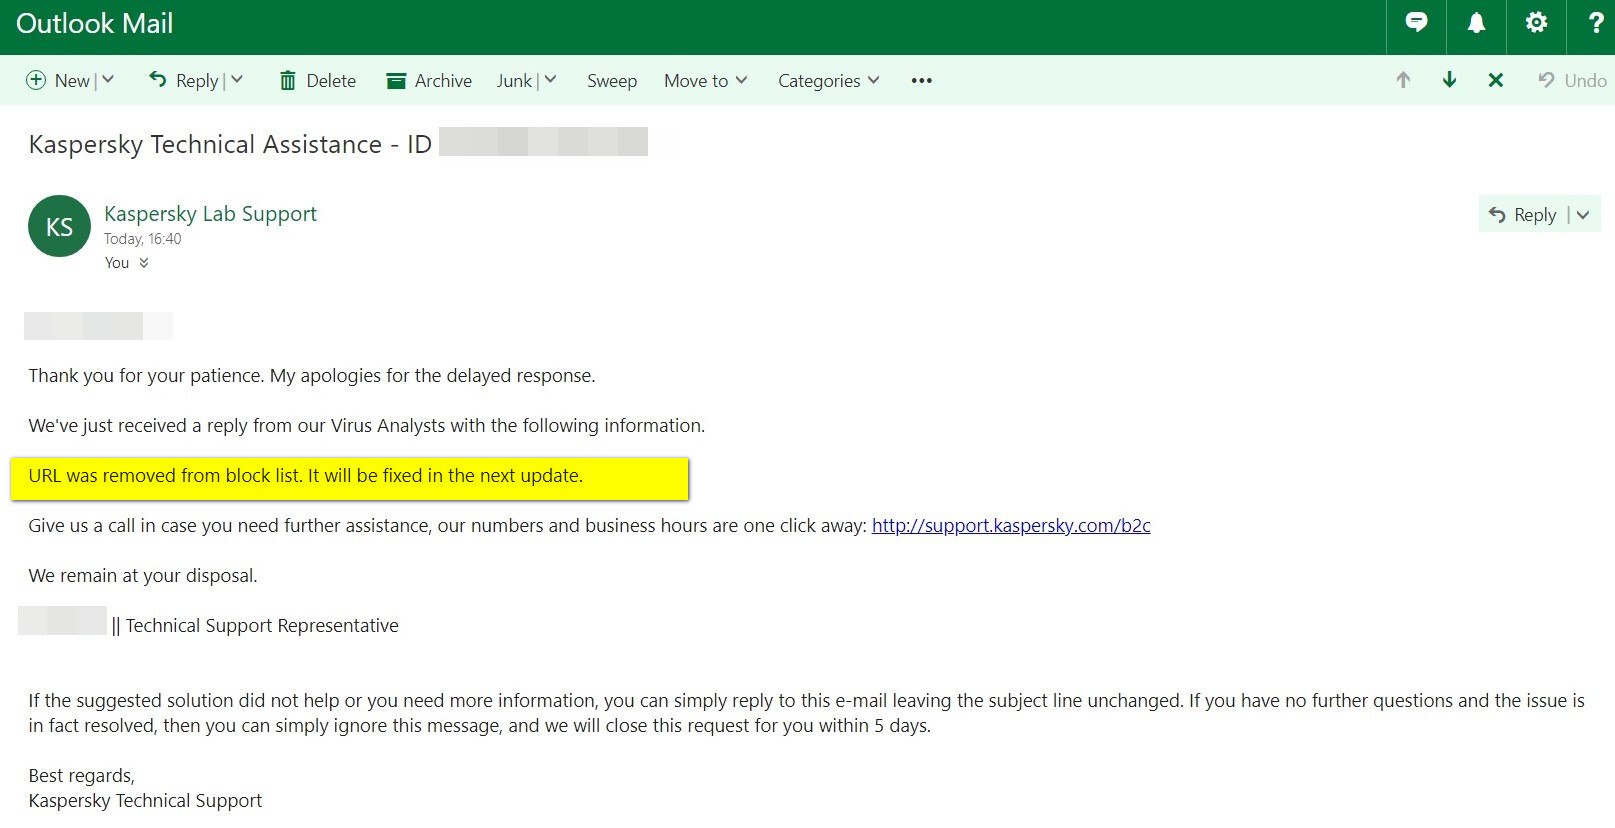Expand the New dropdown arrow

click(x=108, y=80)
